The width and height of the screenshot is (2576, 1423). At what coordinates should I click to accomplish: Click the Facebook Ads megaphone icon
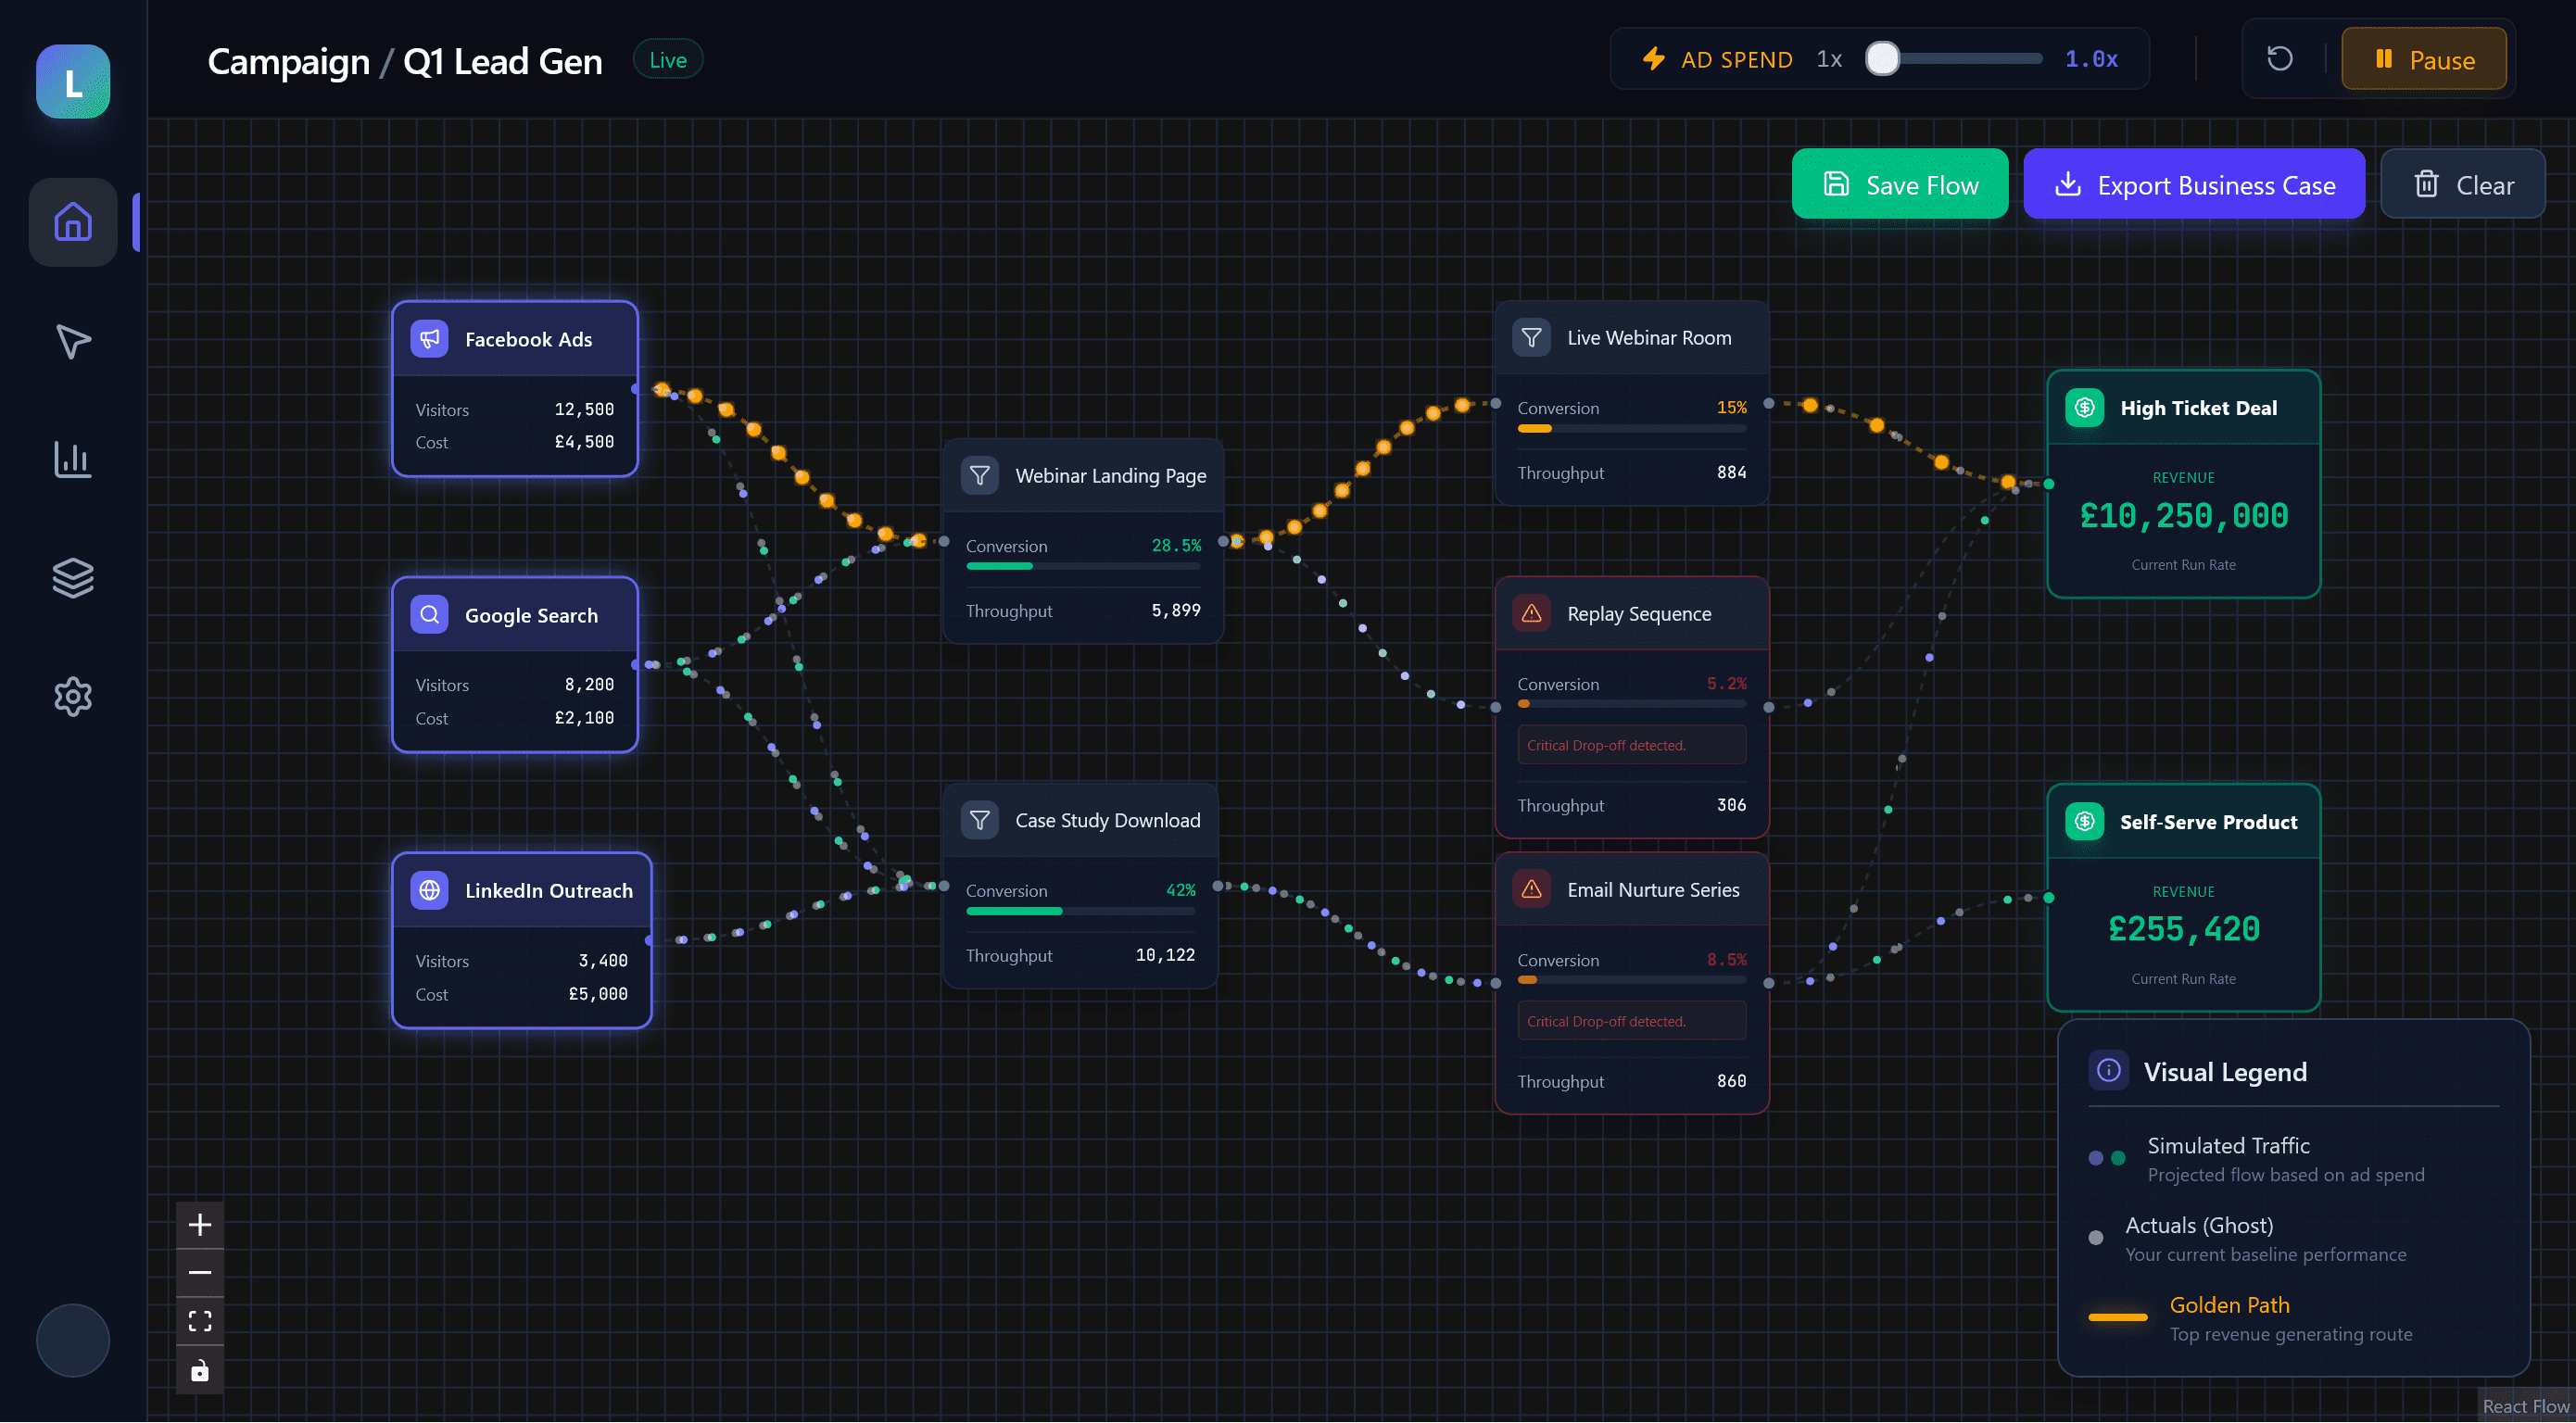[x=429, y=339]
